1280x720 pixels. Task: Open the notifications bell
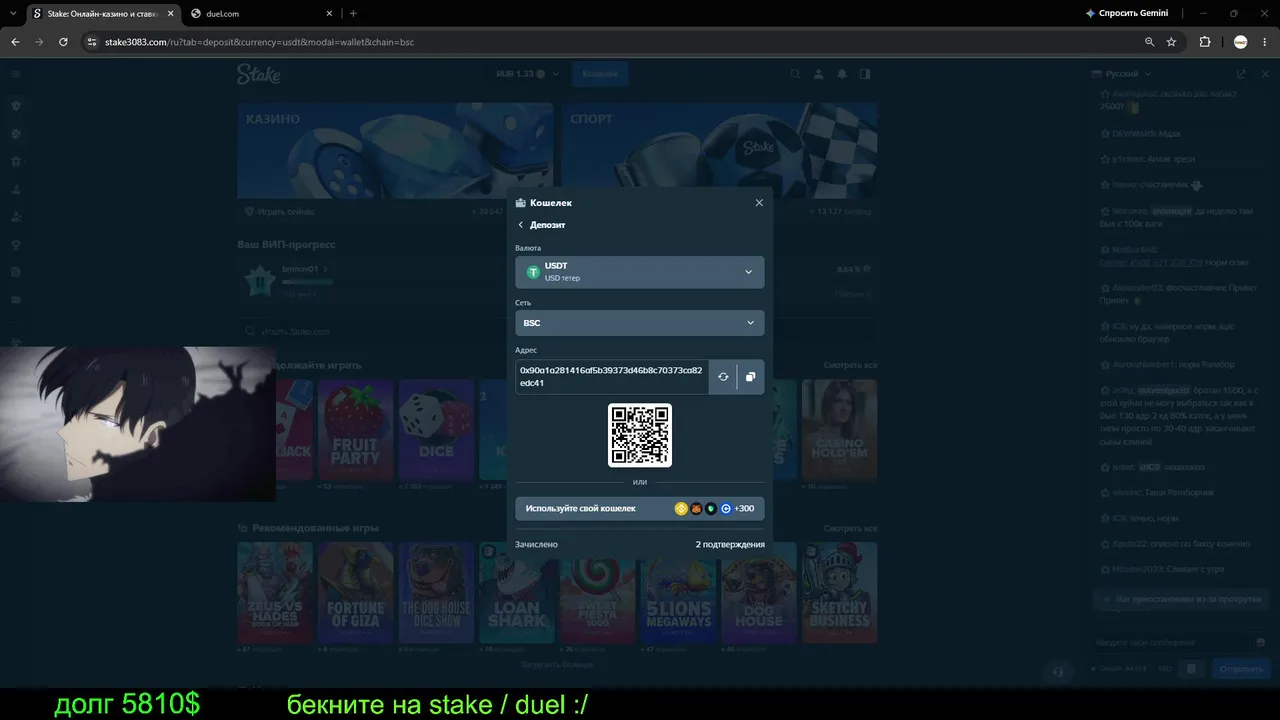pyautogui.click(x=842, y=74)
